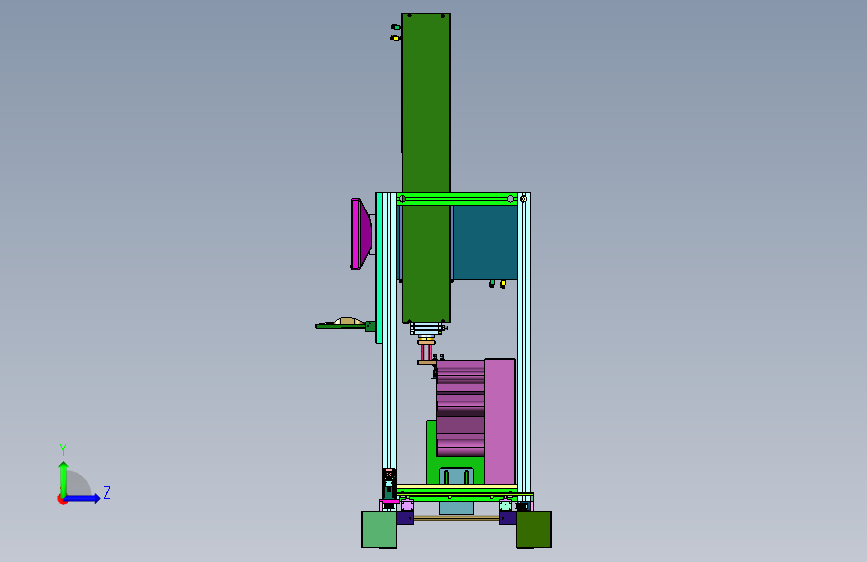867x562 pixels.
Task: Click the green Y axis arrow of triad
Action: coord(64,478)
